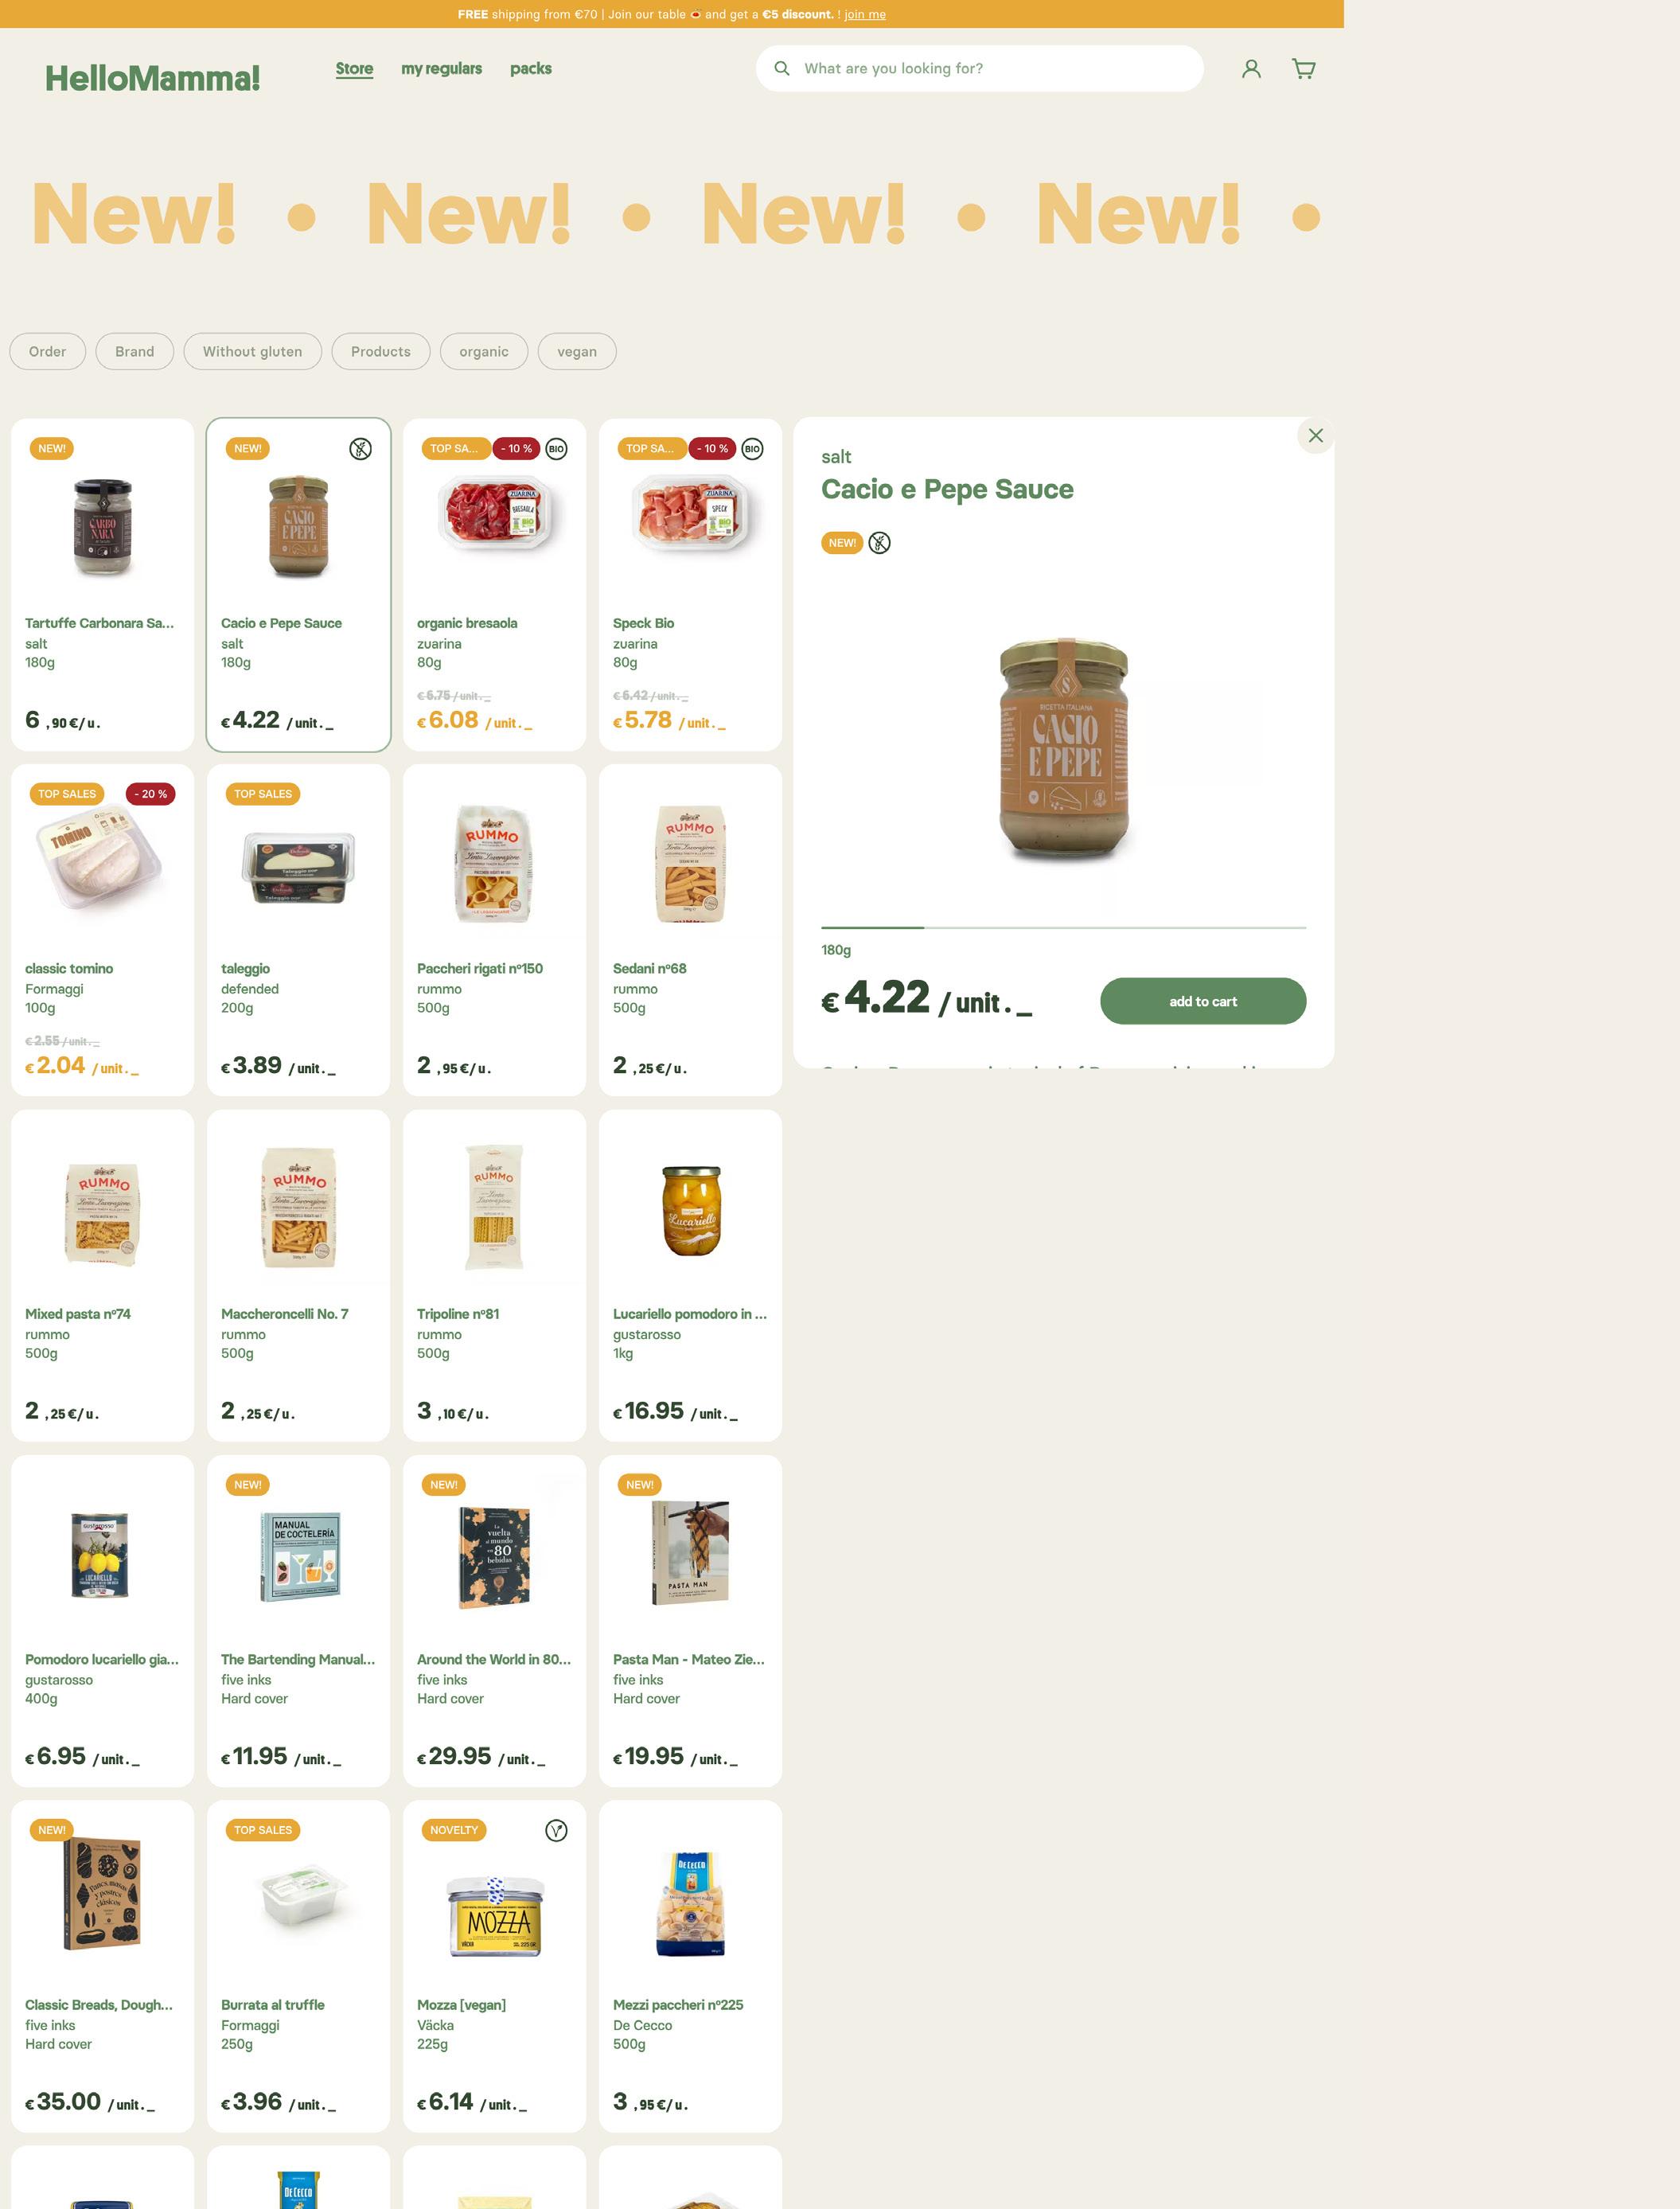Screen dimensions: 1680x2209
Task: Click BIO icon on Speck Bio card
Action: coord(752,449)
